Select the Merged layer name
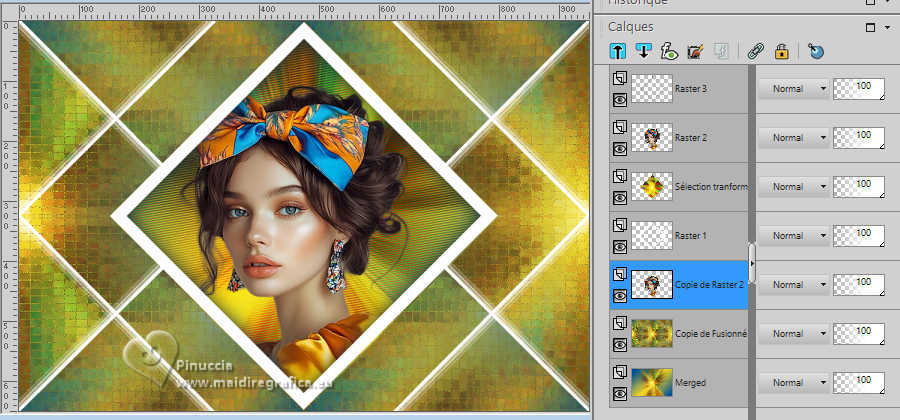Viewport: 900px width, 420px height. pyautogui.click(x=690, y=383)
